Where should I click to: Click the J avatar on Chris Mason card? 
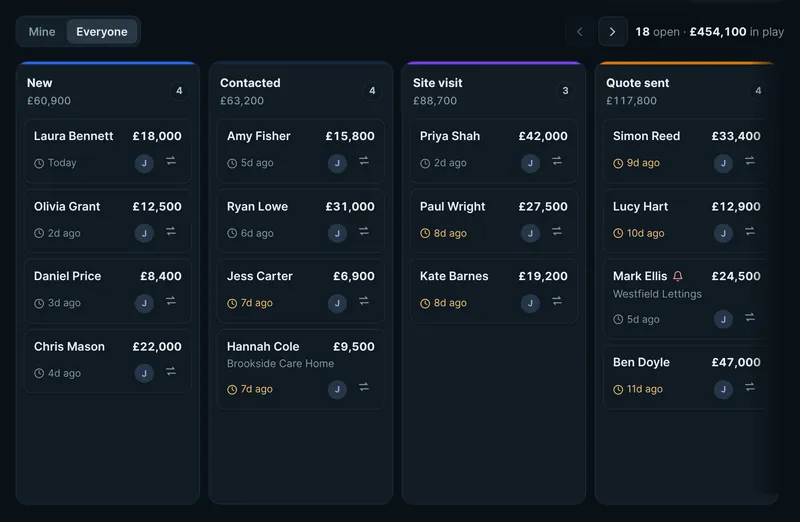pyautogui.click(x=144, y=374)
